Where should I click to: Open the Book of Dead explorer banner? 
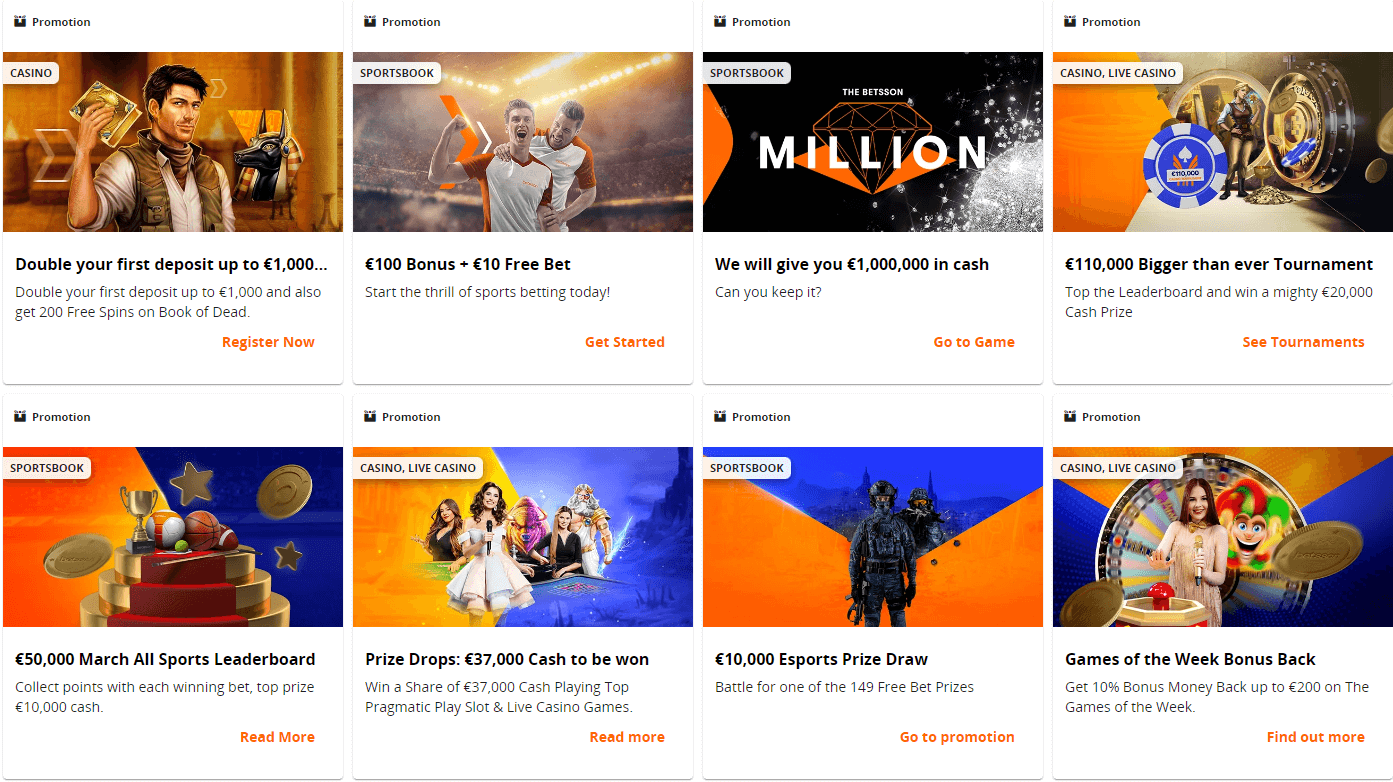point(173,142)
